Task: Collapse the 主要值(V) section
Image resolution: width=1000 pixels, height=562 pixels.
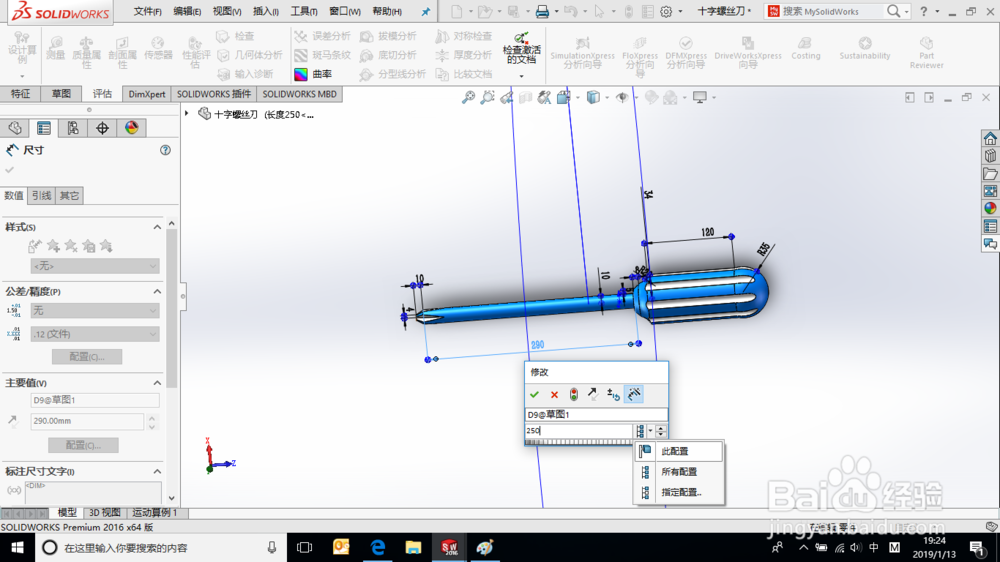Action: coord(157,383)
